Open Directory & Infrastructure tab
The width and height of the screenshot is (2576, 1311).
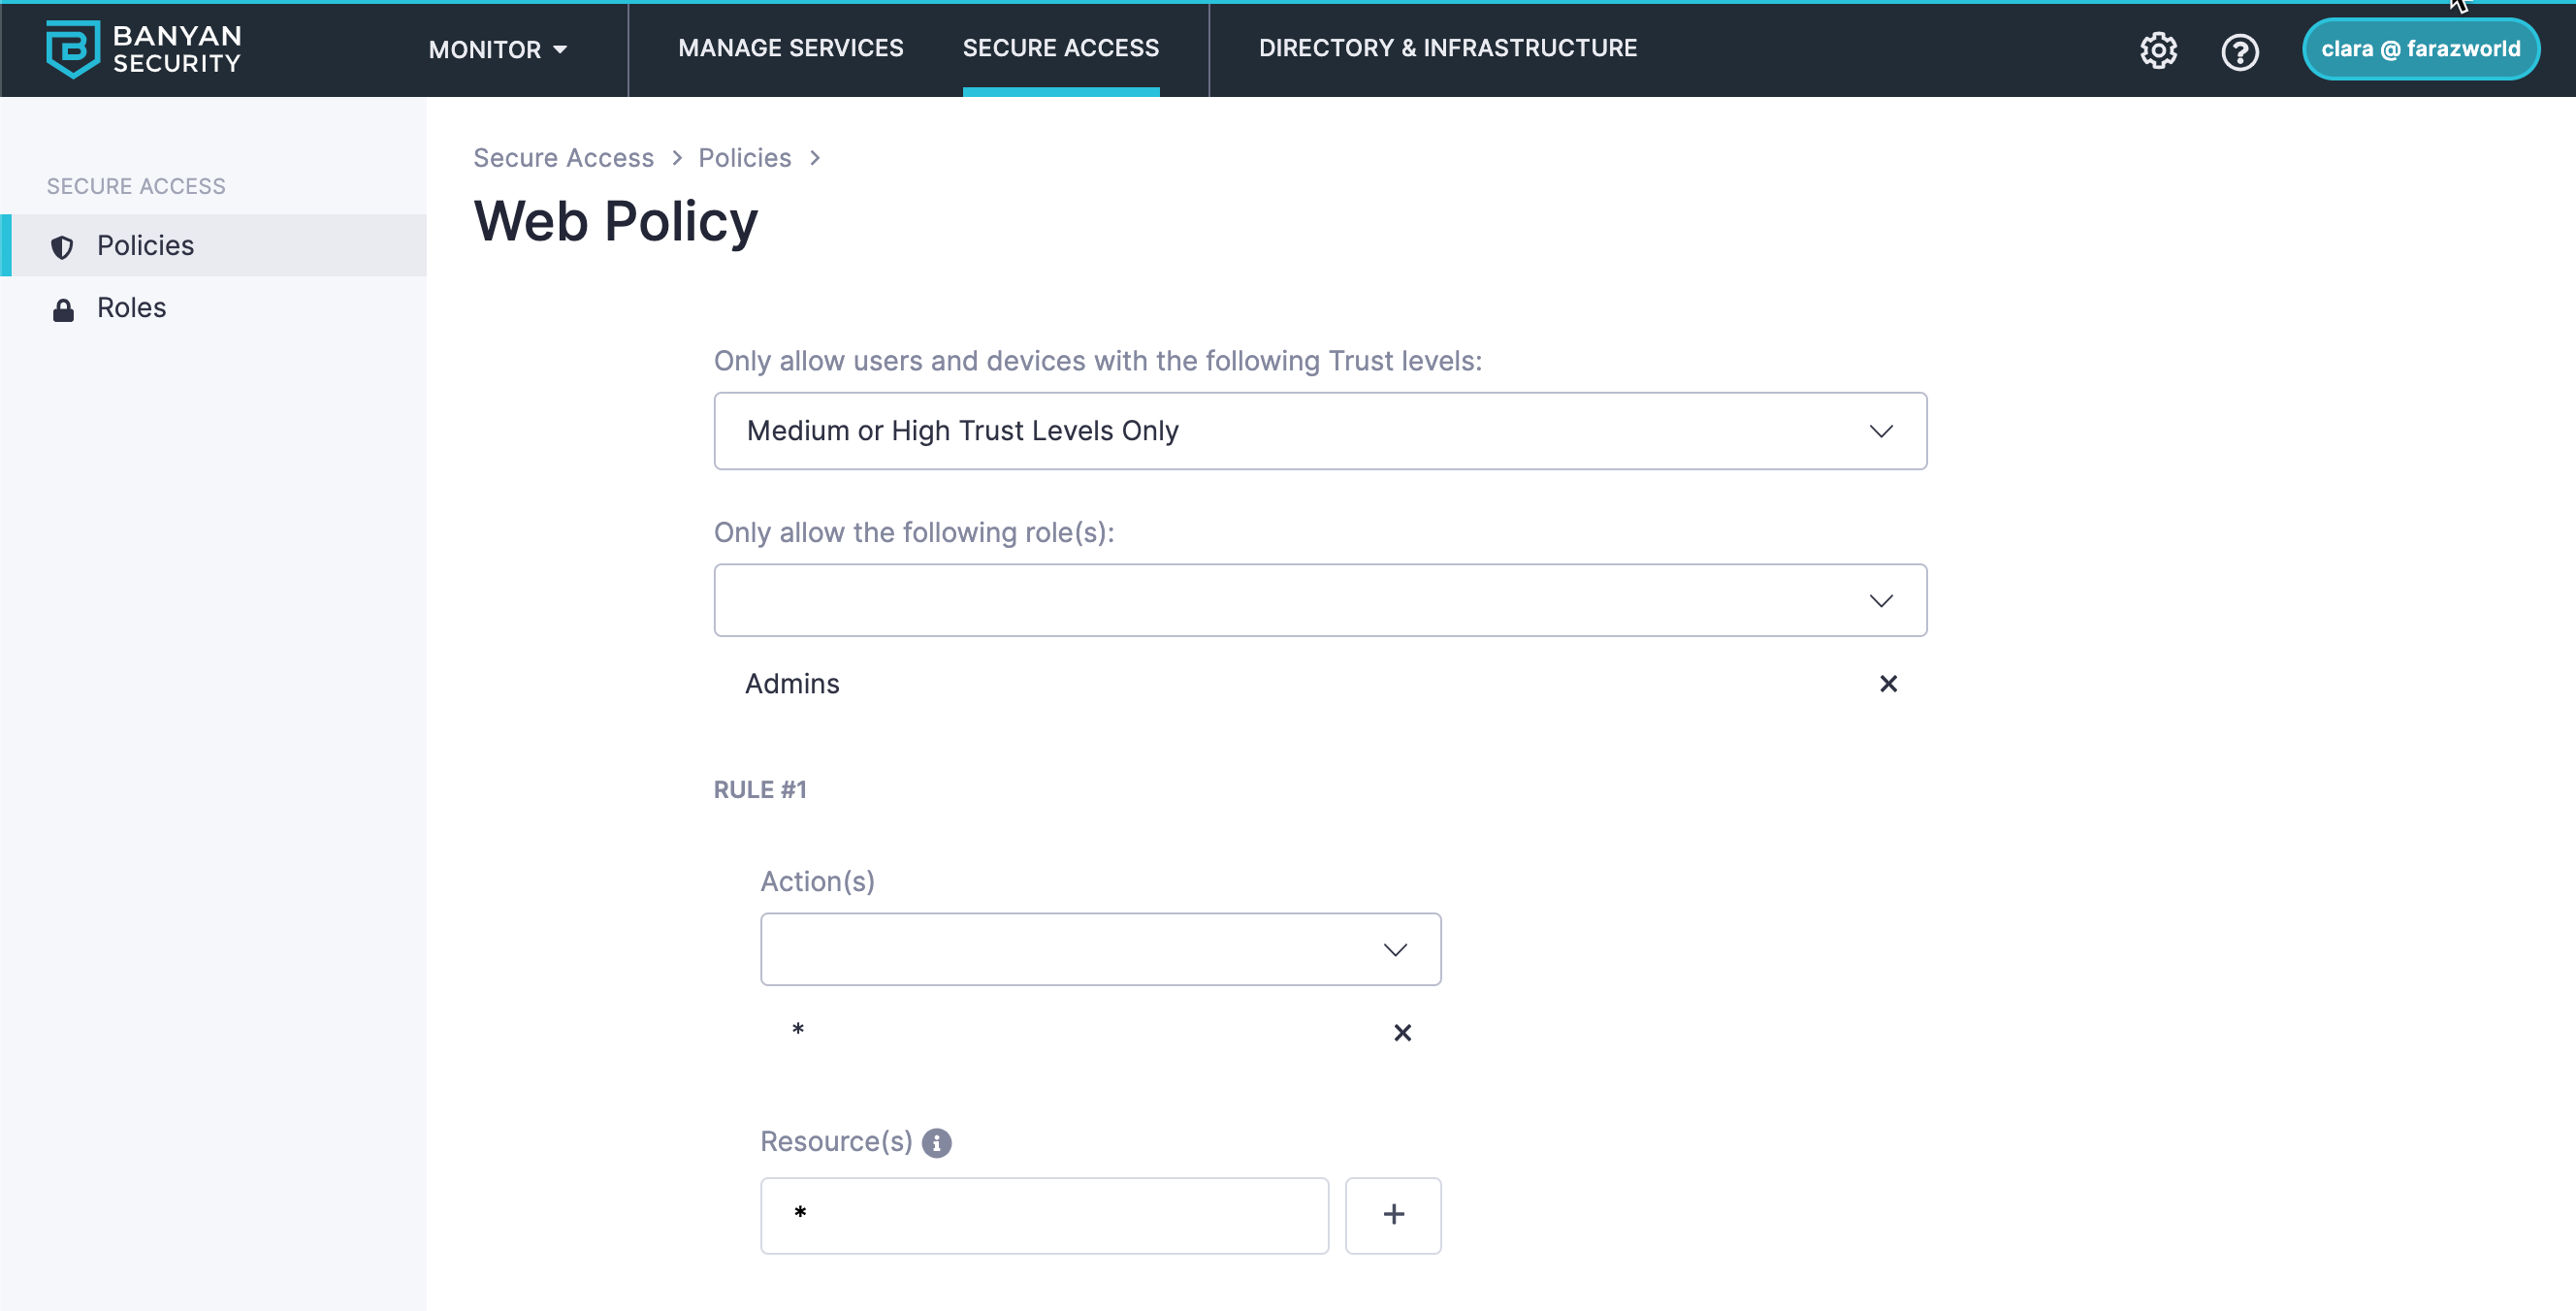(1447, 48)
